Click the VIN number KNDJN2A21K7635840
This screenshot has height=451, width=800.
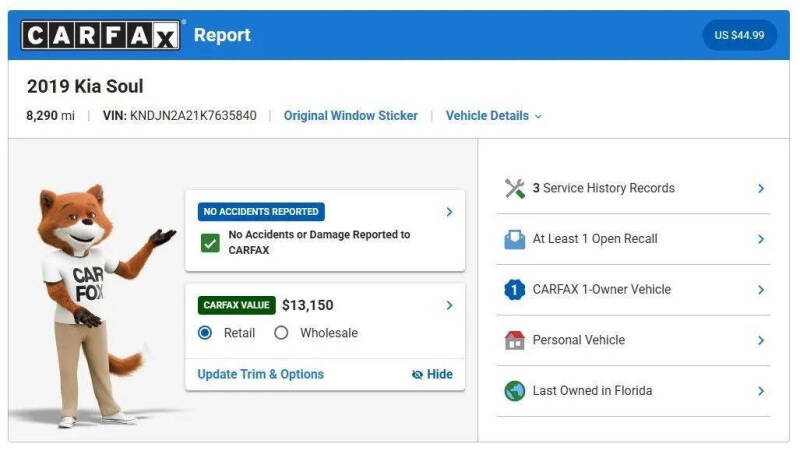pos(193,116)
